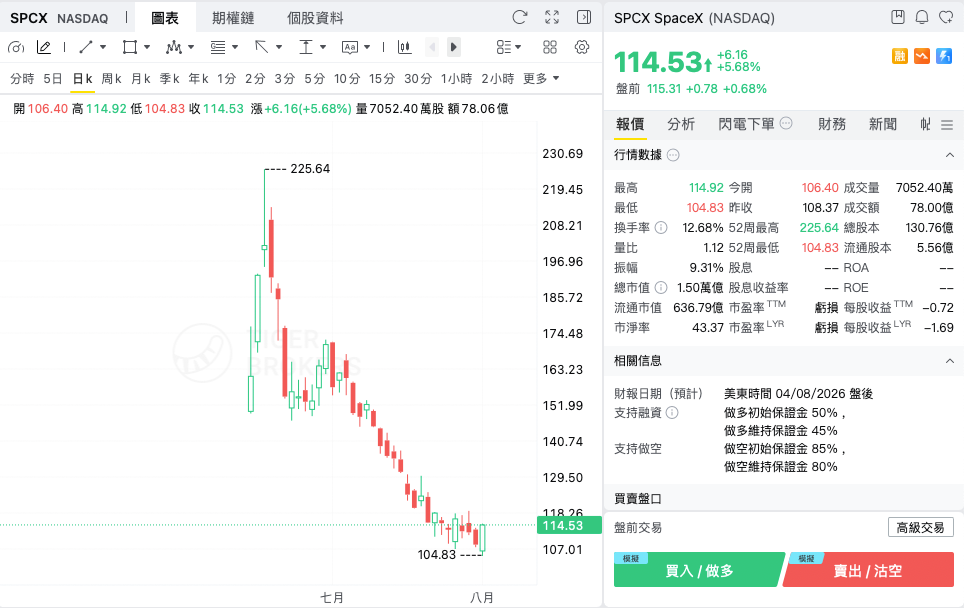This screenshot has width=964, height=608.
Task: Select the wave pattern drawing tool
Action: pos(173,47)
